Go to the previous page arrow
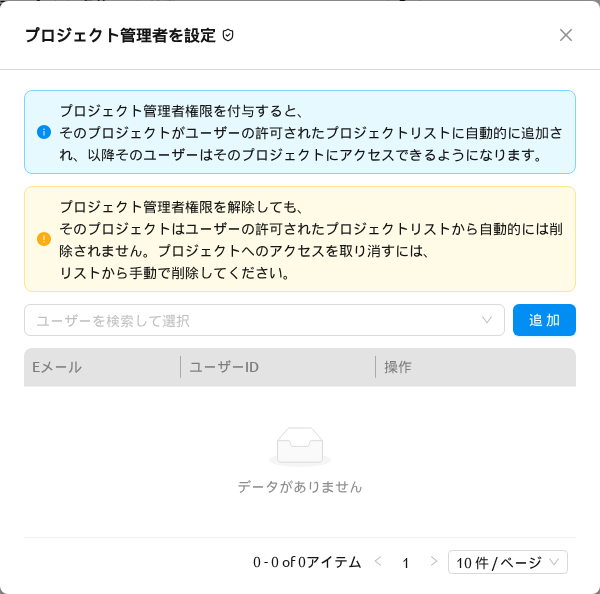The image size is (600, 594). coord(378,562)
